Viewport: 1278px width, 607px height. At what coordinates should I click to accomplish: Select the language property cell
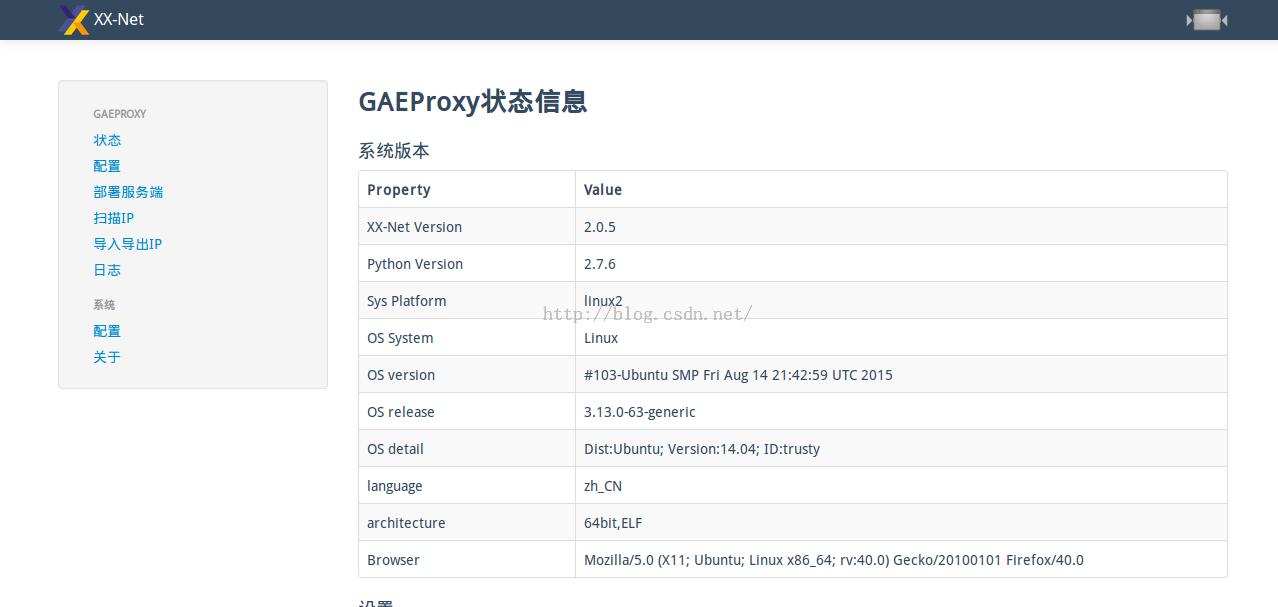pyautogui.click(x=467, y=486)
